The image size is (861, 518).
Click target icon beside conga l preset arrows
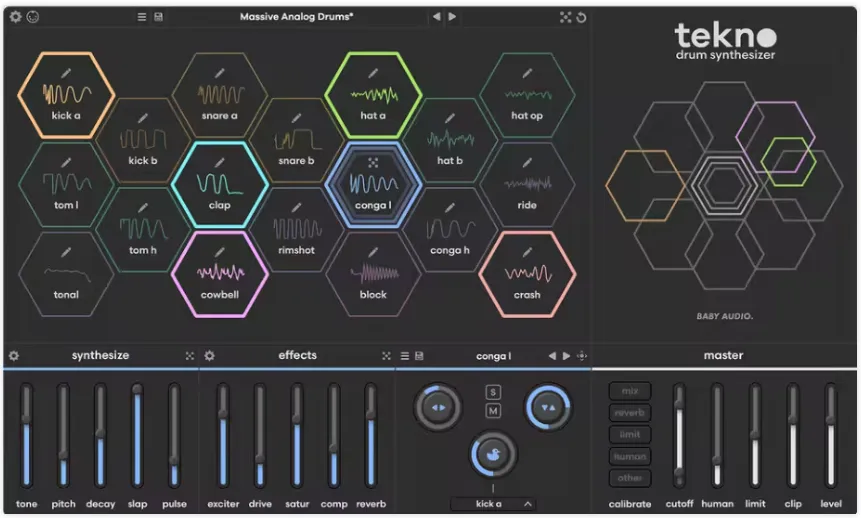tap(582, 356)
